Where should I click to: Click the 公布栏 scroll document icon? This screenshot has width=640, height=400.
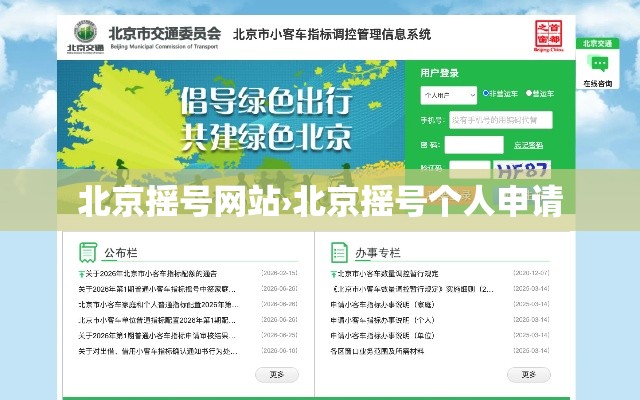pos(88,252)
